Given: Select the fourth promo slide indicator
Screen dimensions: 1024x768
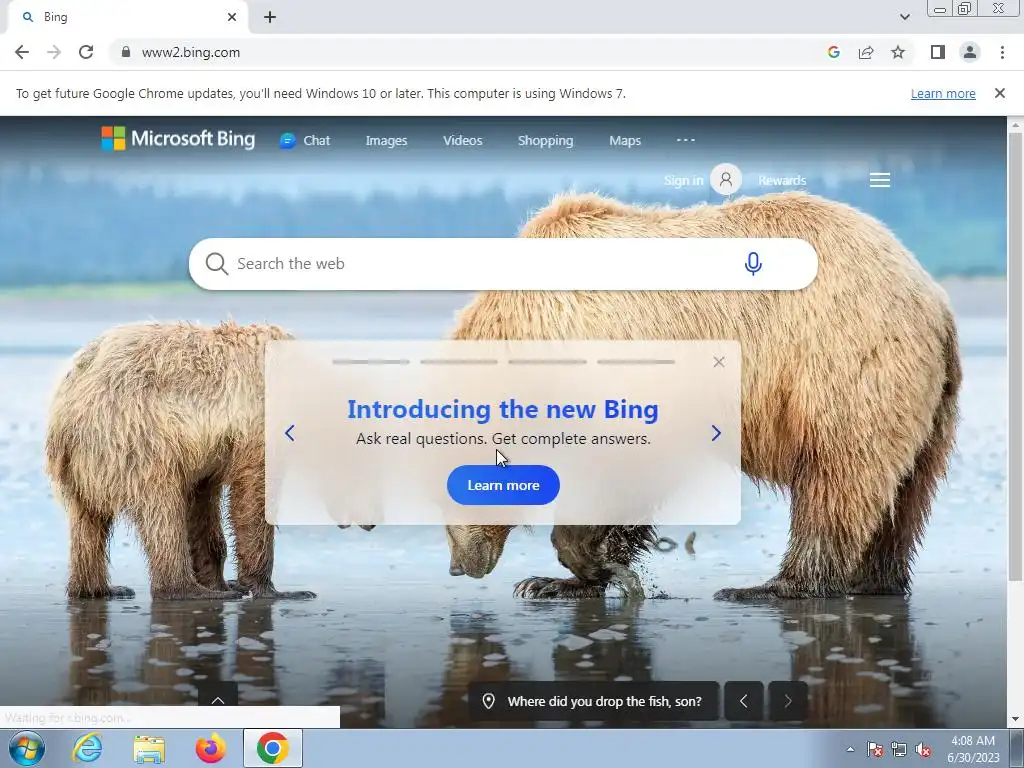Looking at the screenshot, I should pos(635,362).
